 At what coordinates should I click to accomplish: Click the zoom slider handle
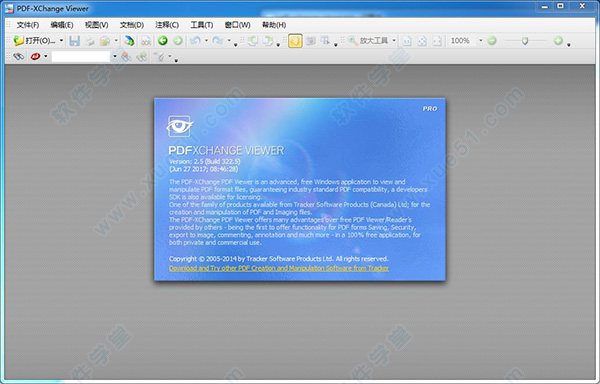[x=525, y=41]
